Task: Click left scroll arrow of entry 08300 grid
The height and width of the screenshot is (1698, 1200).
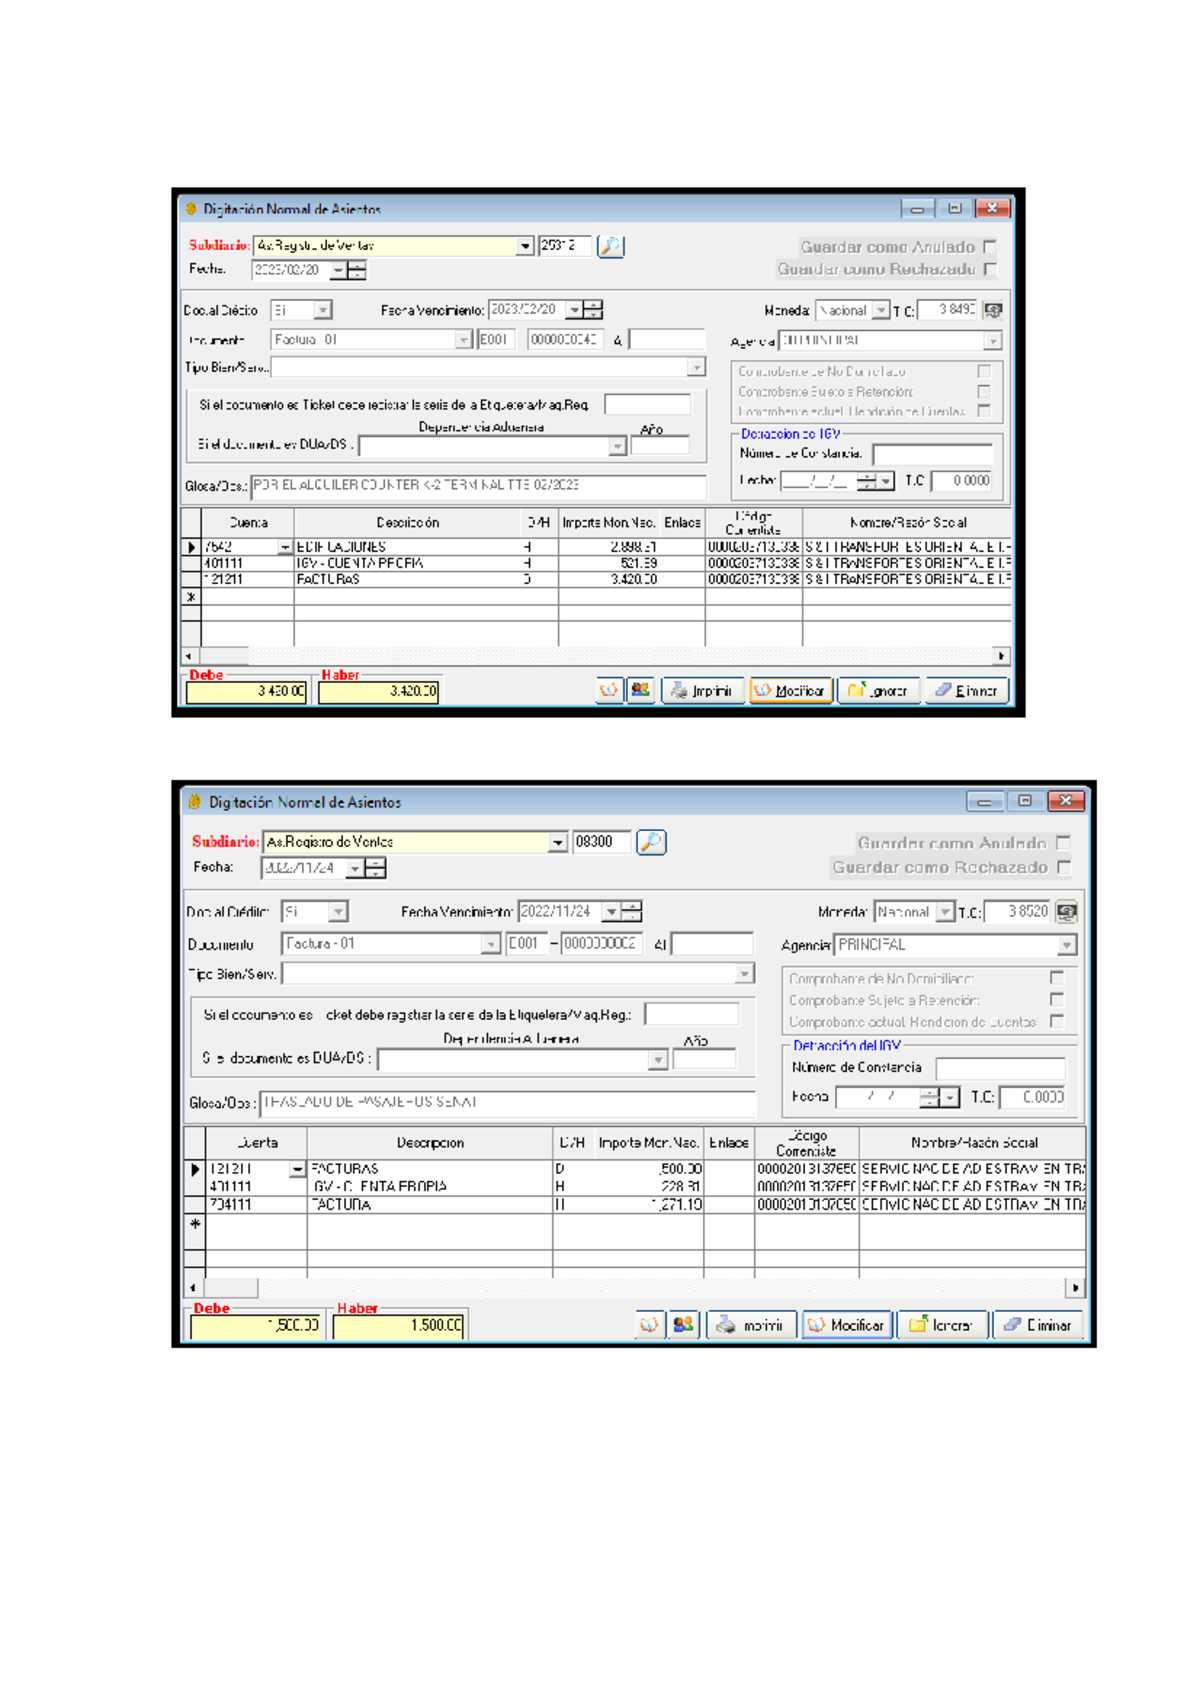Action: pyautogui.click(x=193, y=1288)
